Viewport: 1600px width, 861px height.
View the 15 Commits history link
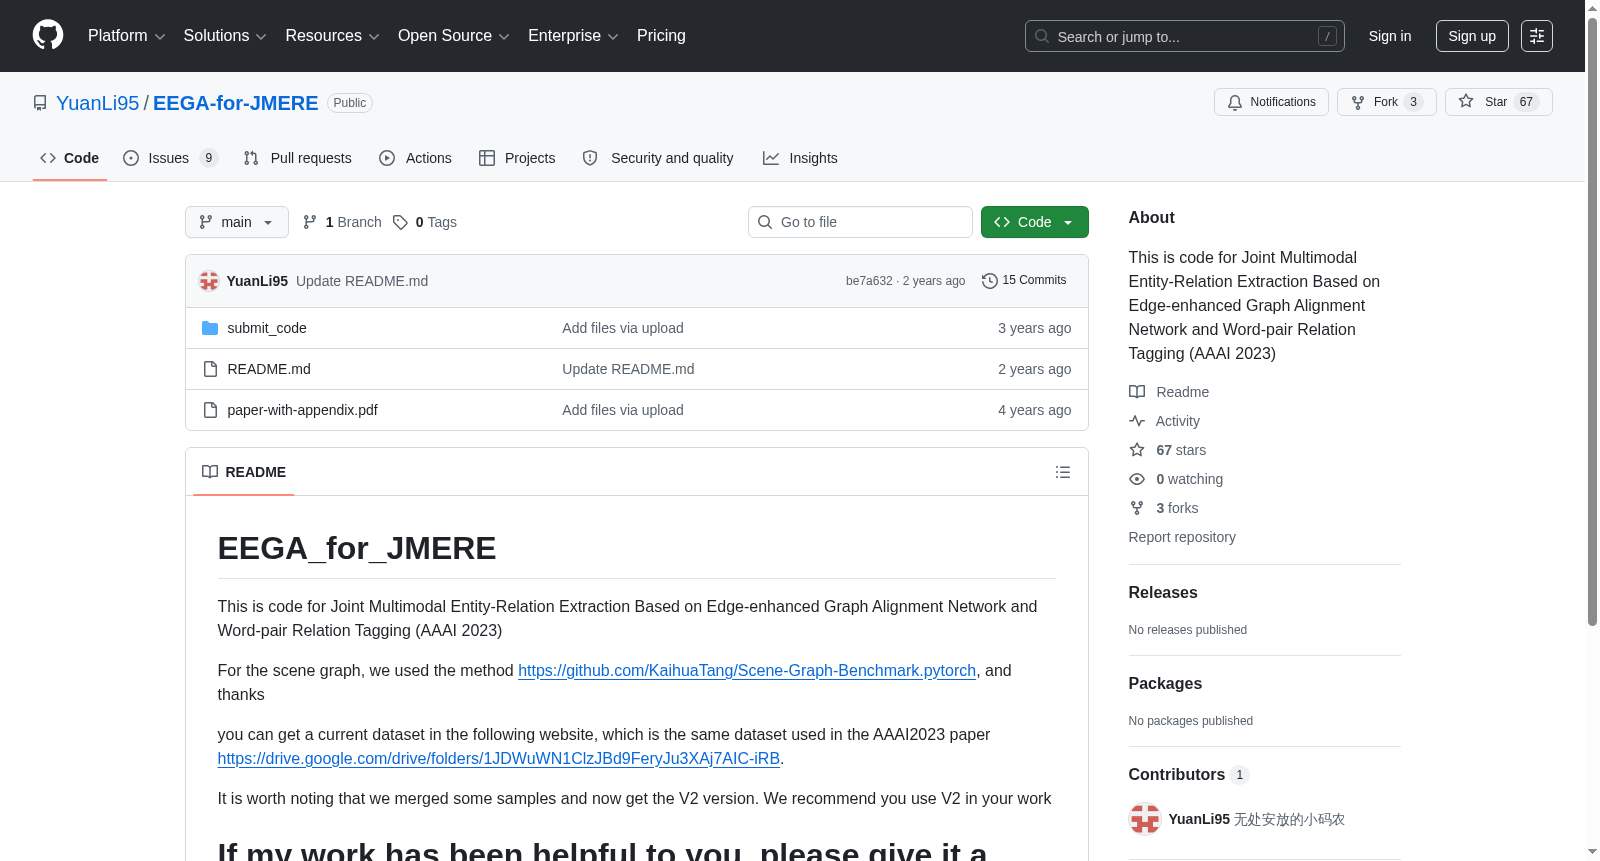[x=1025, y=281]
